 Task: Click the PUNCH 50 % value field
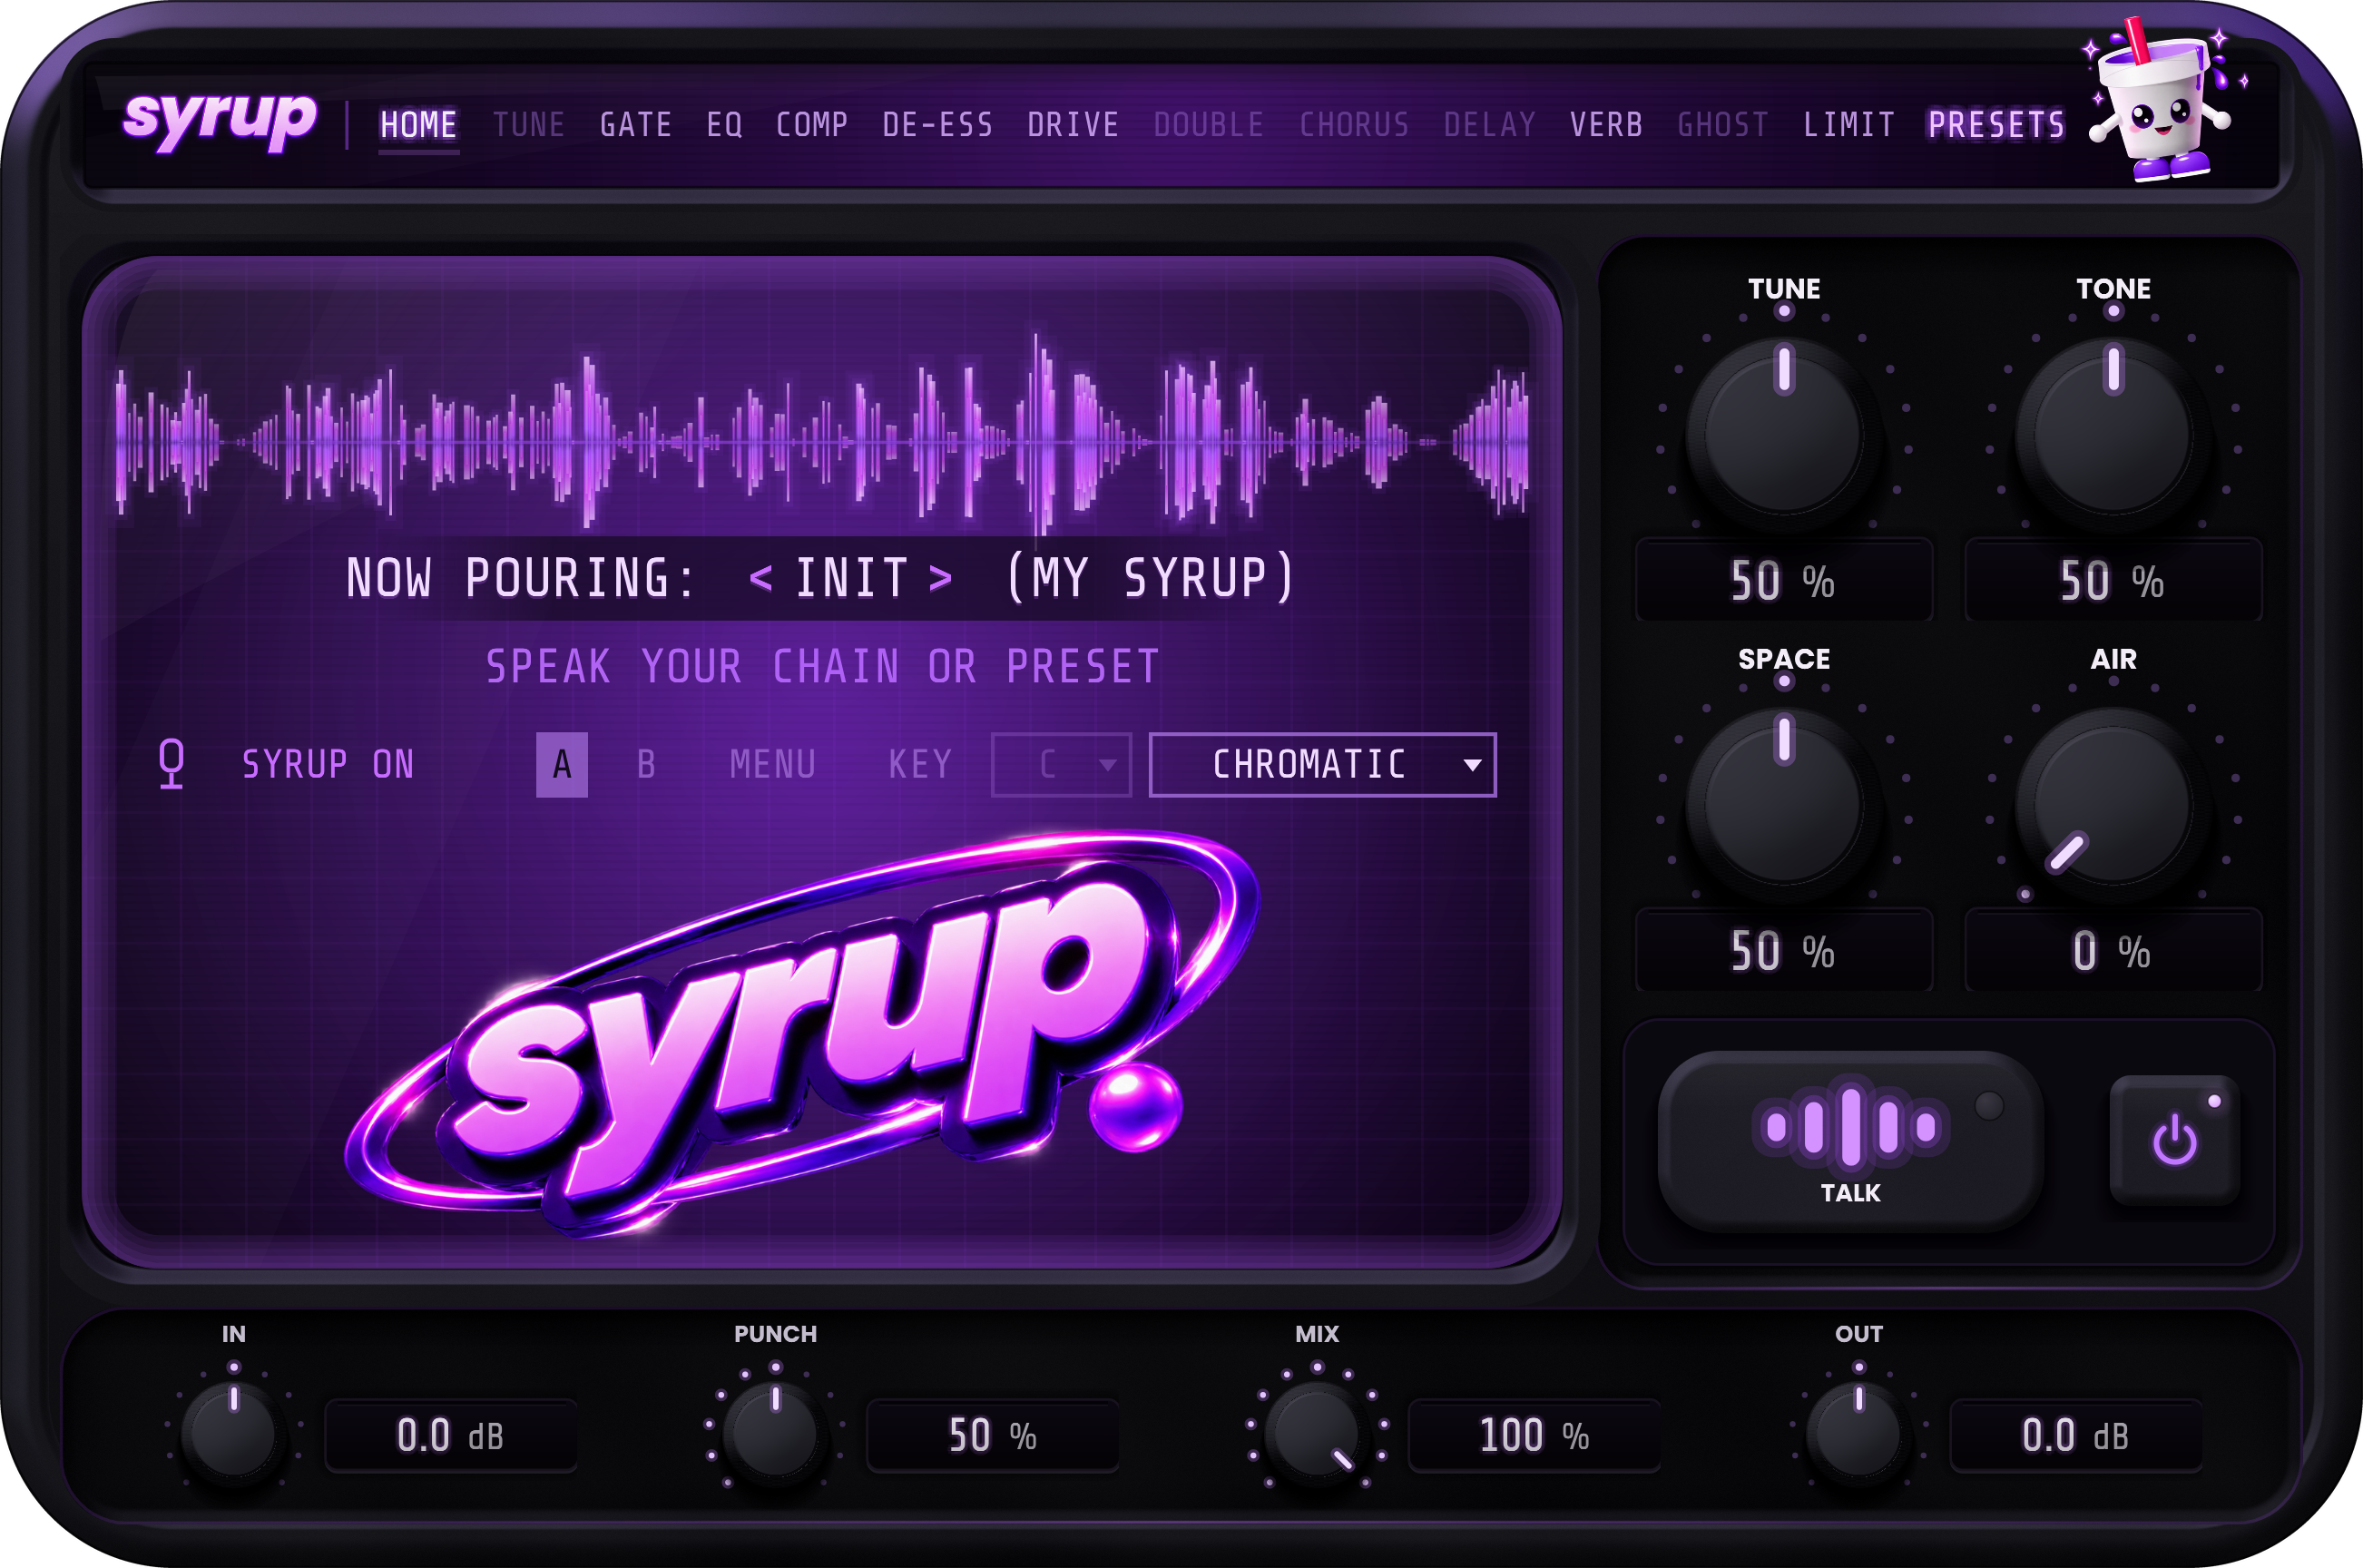tap(993, 1436)
